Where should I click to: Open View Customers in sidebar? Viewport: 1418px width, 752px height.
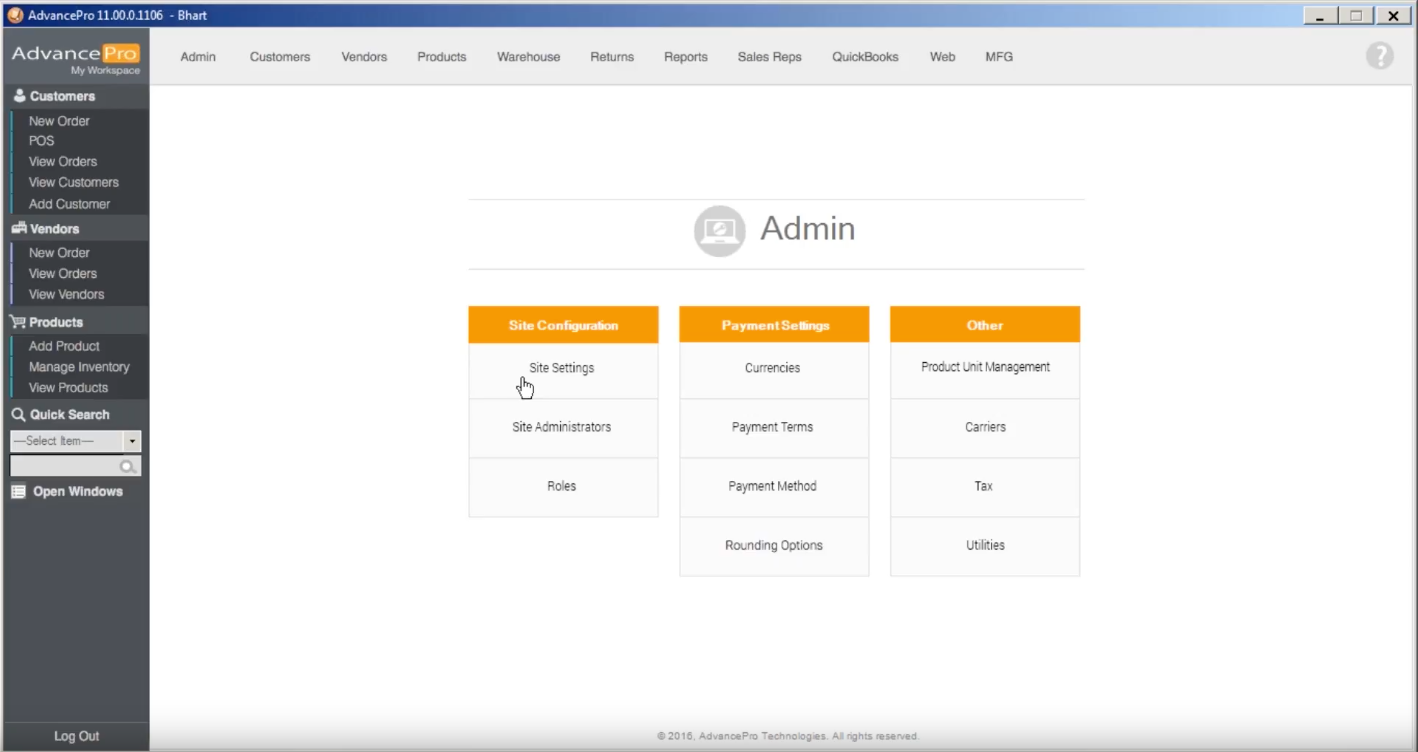pyautogui.click(x=74, y=183)
